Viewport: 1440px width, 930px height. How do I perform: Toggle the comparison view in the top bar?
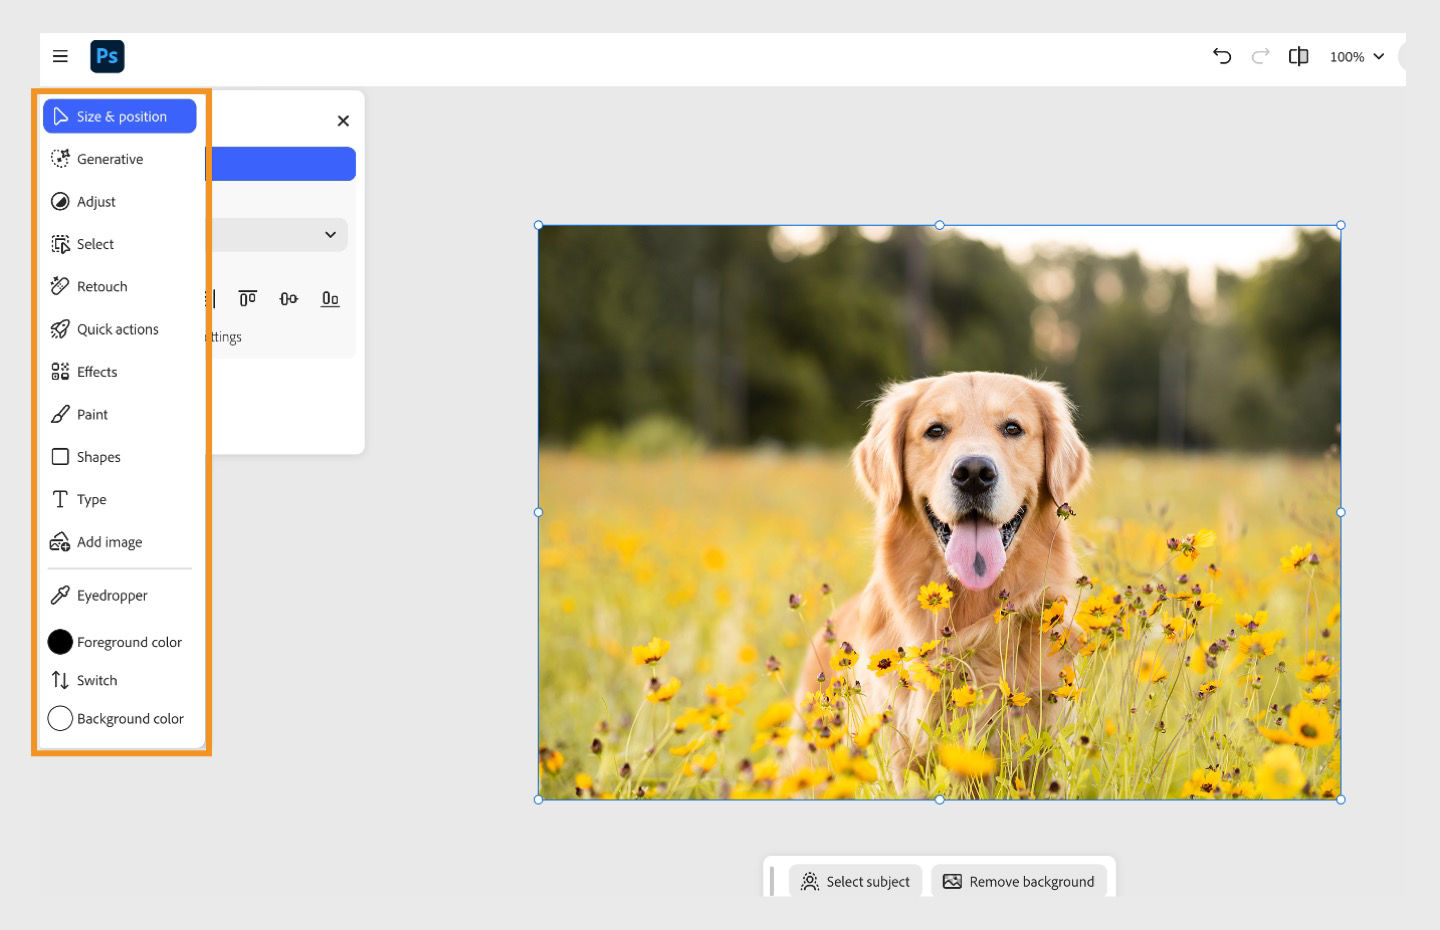coord(1298,57)
